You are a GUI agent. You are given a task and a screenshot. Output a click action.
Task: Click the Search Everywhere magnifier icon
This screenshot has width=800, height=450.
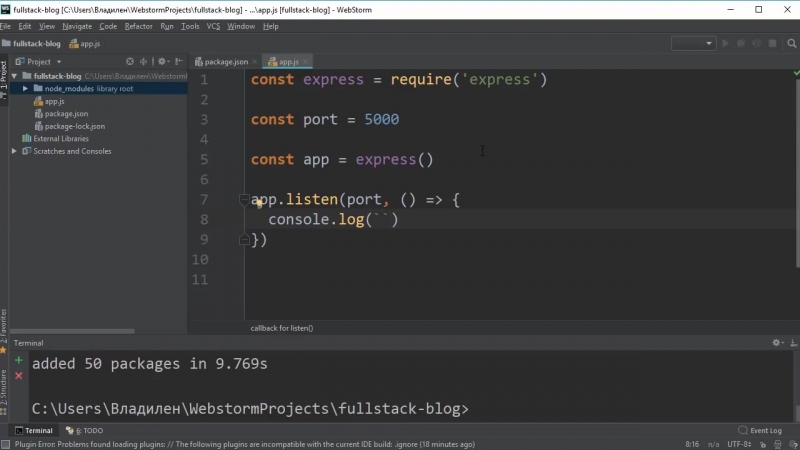click(791, 44)
